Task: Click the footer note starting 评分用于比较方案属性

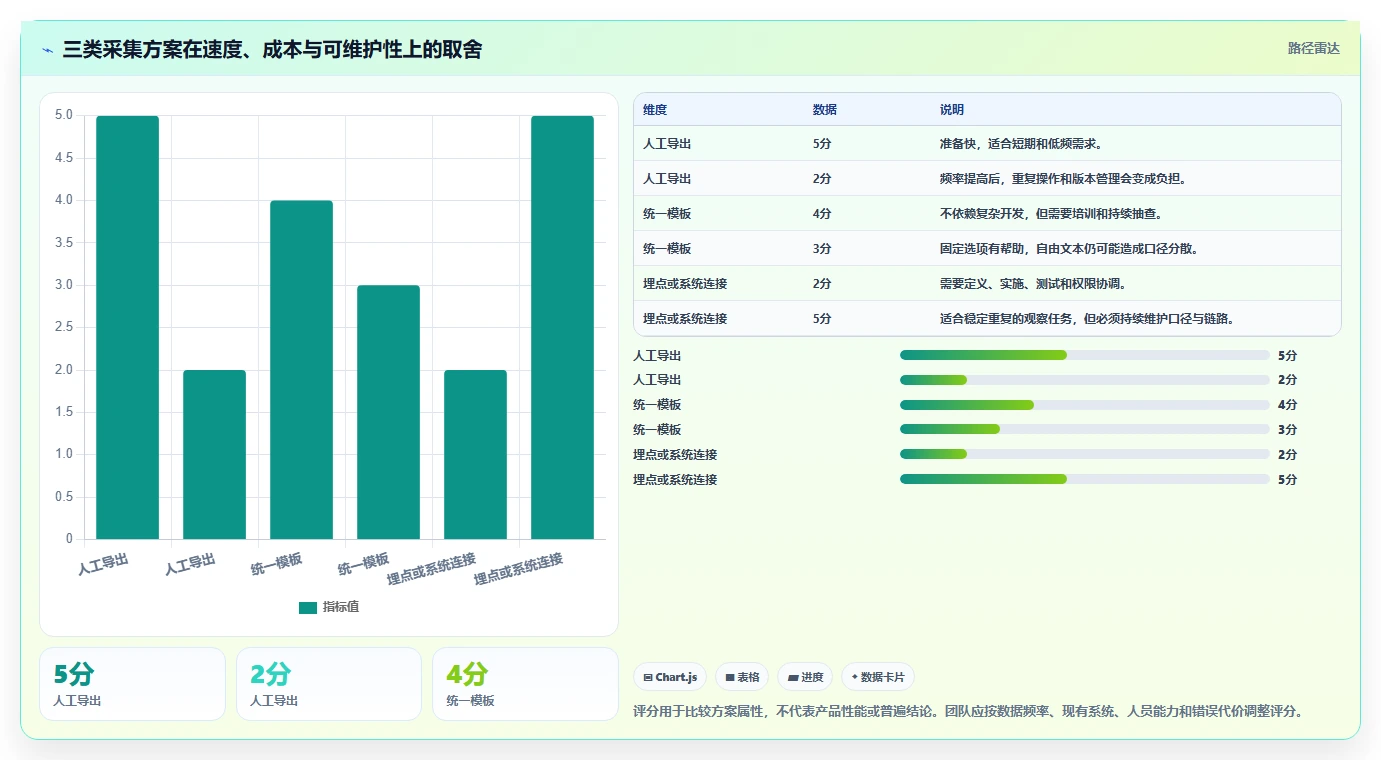Action: coord(968,711)
